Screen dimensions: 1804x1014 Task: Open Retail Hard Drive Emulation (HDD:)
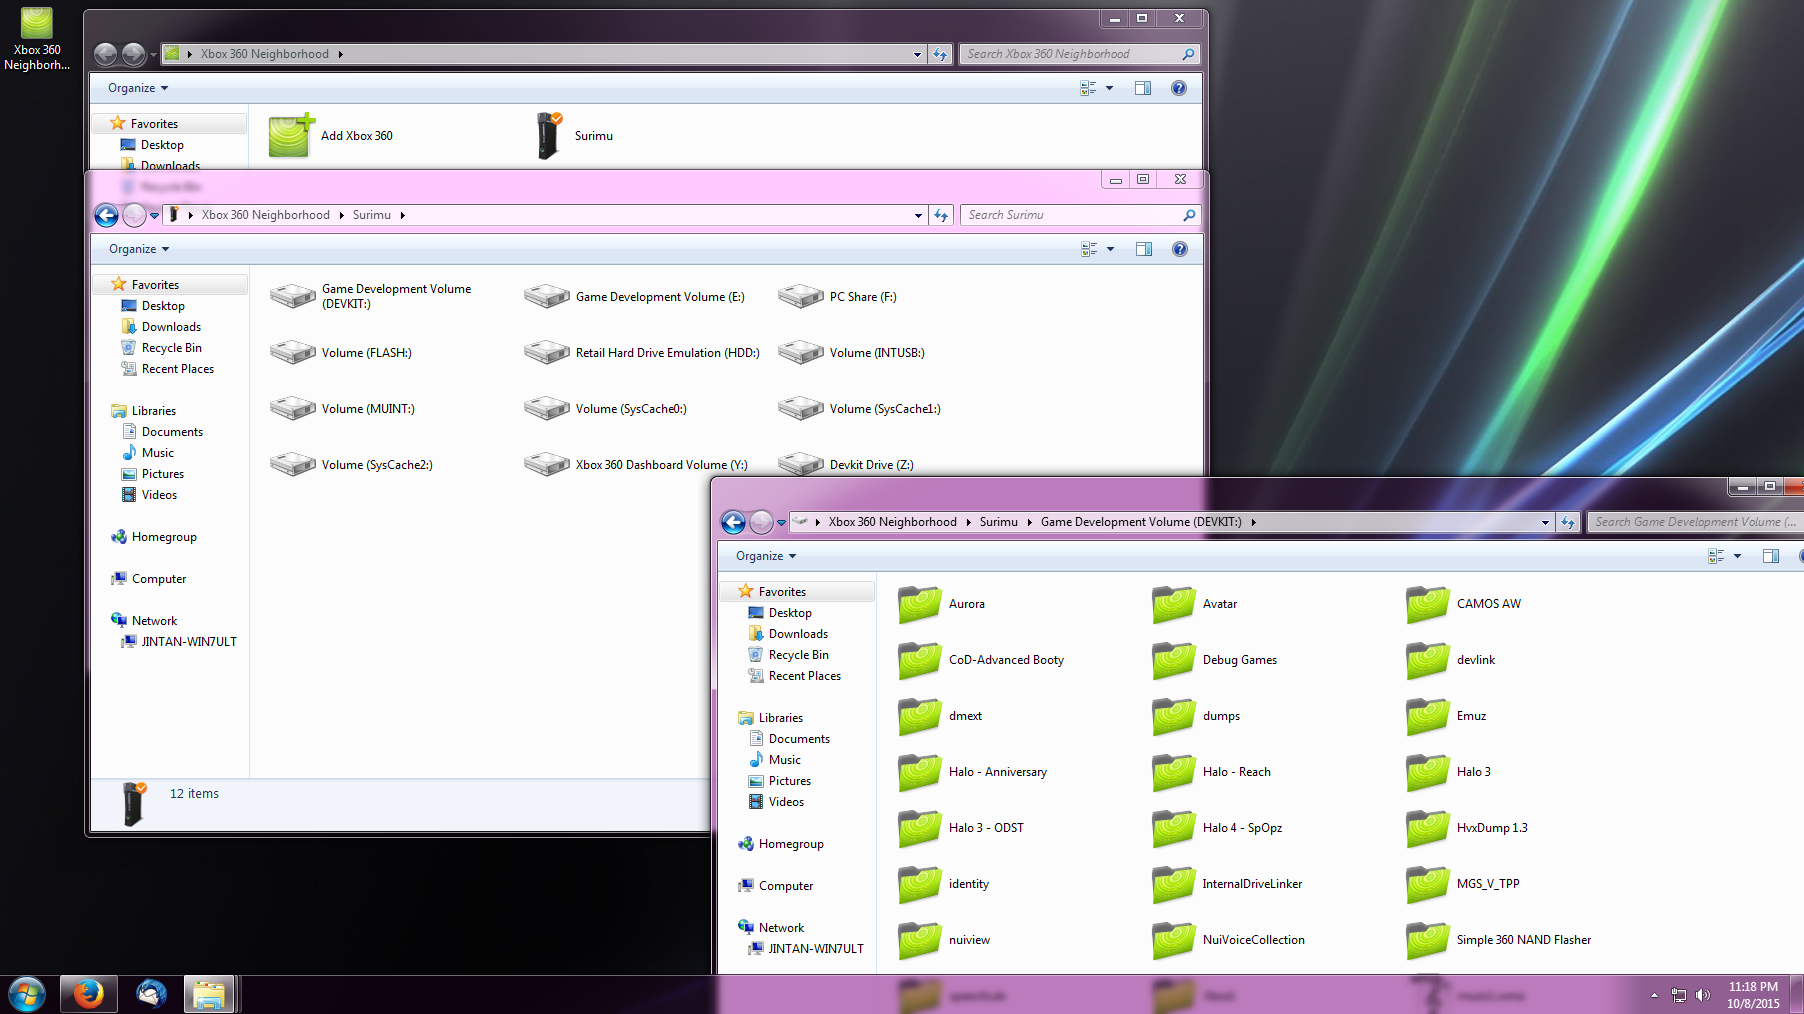(x=642, y=352)
